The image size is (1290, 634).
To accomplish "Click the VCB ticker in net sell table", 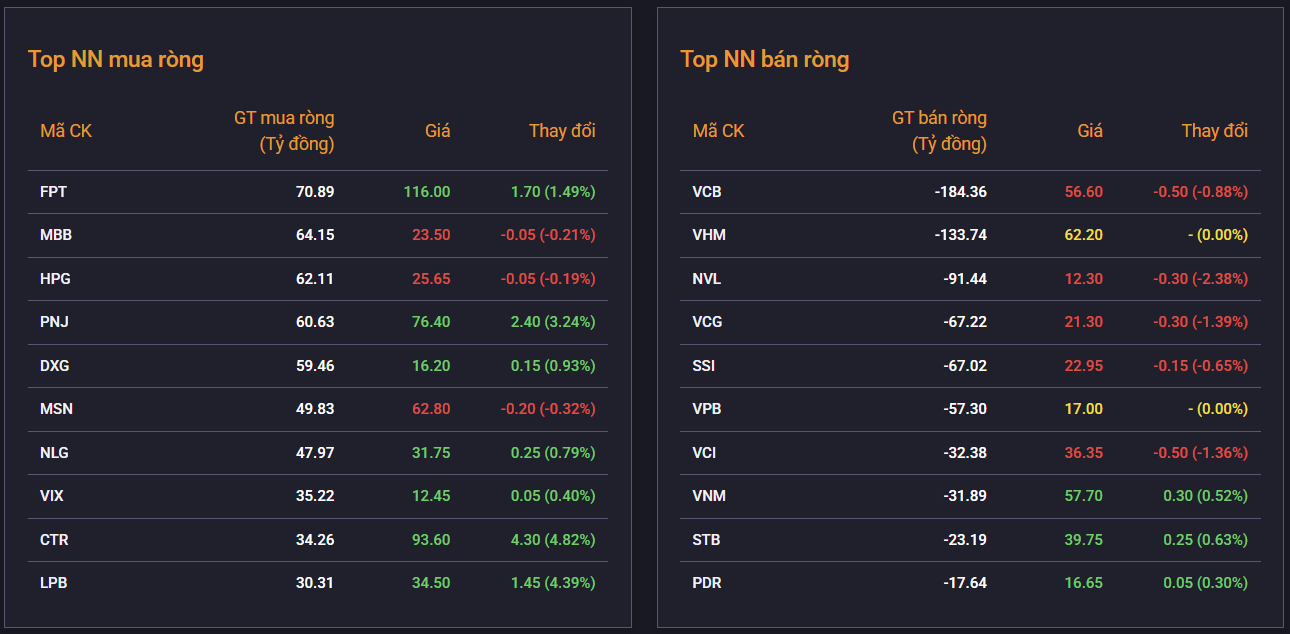I will pos(707,192).
